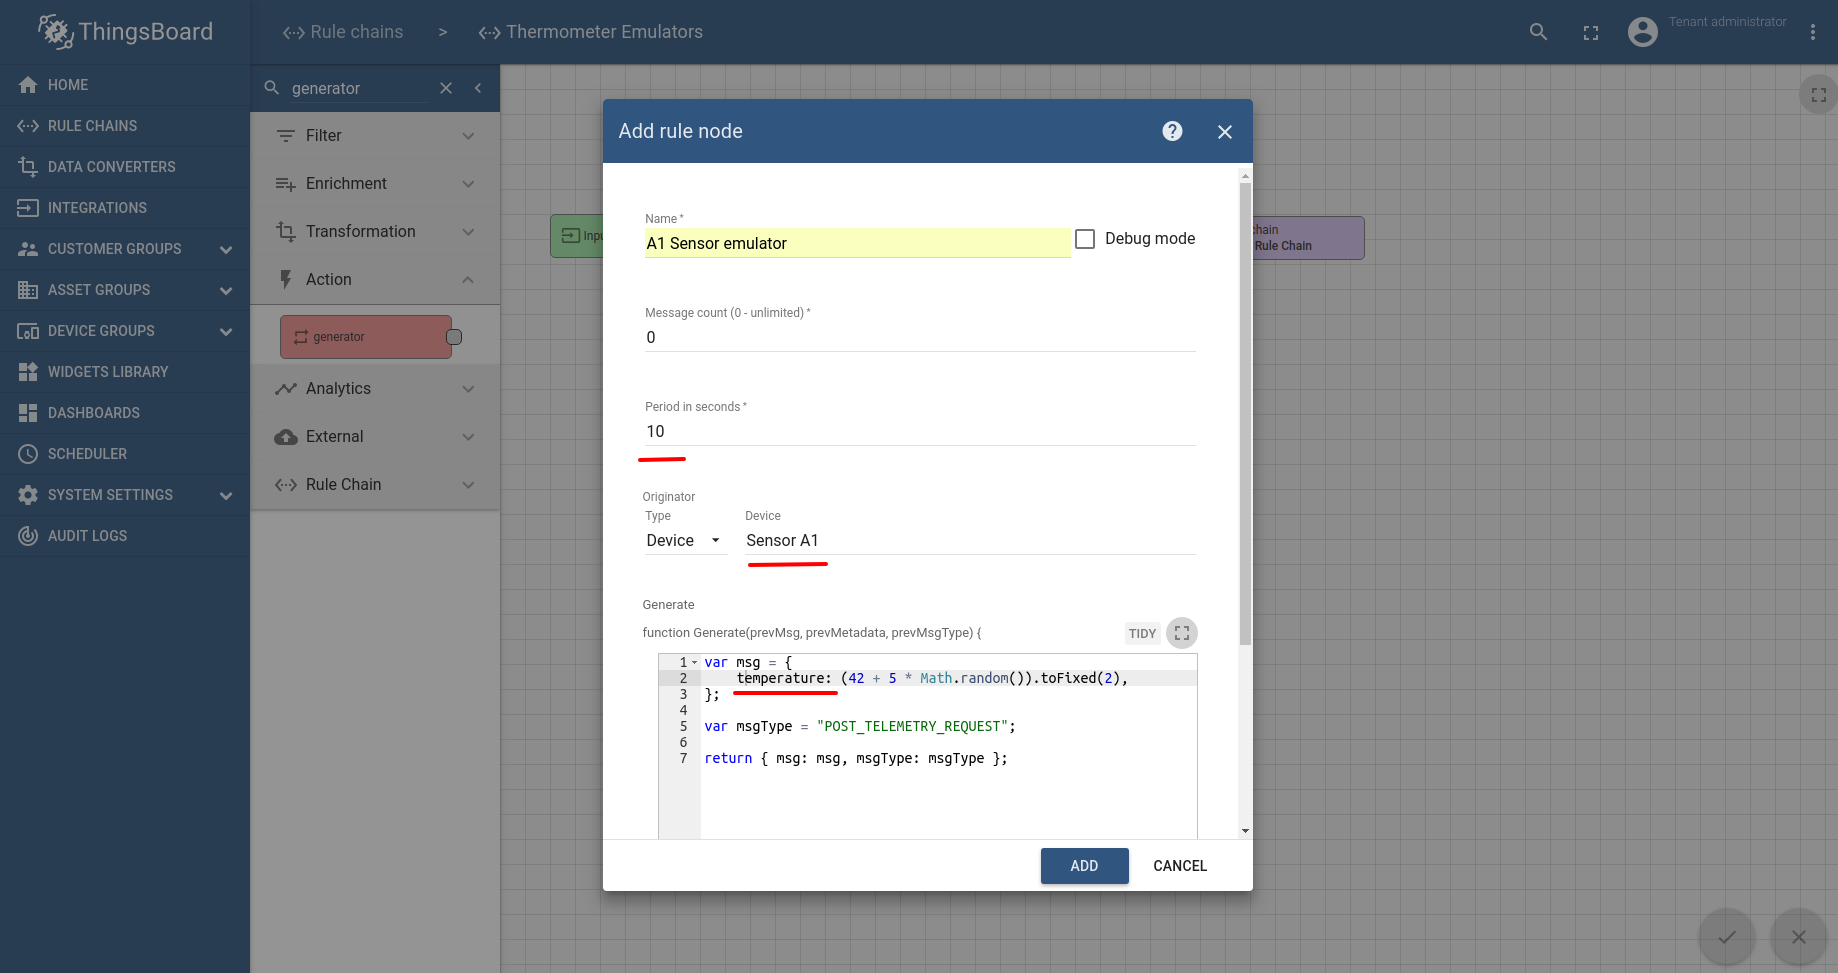
Task: Open Originator Type dropdown
Action: tap(685, 540)
